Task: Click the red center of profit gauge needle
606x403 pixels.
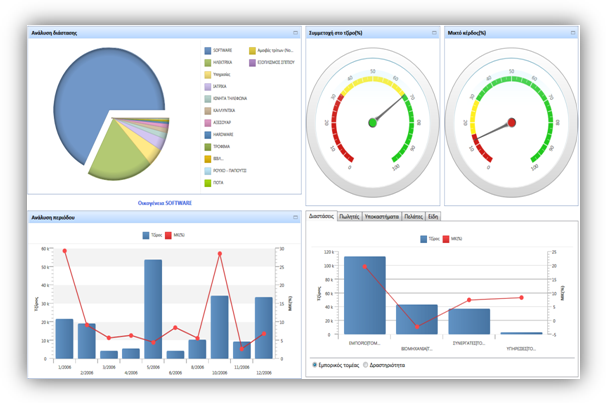Action: point(512,122)
